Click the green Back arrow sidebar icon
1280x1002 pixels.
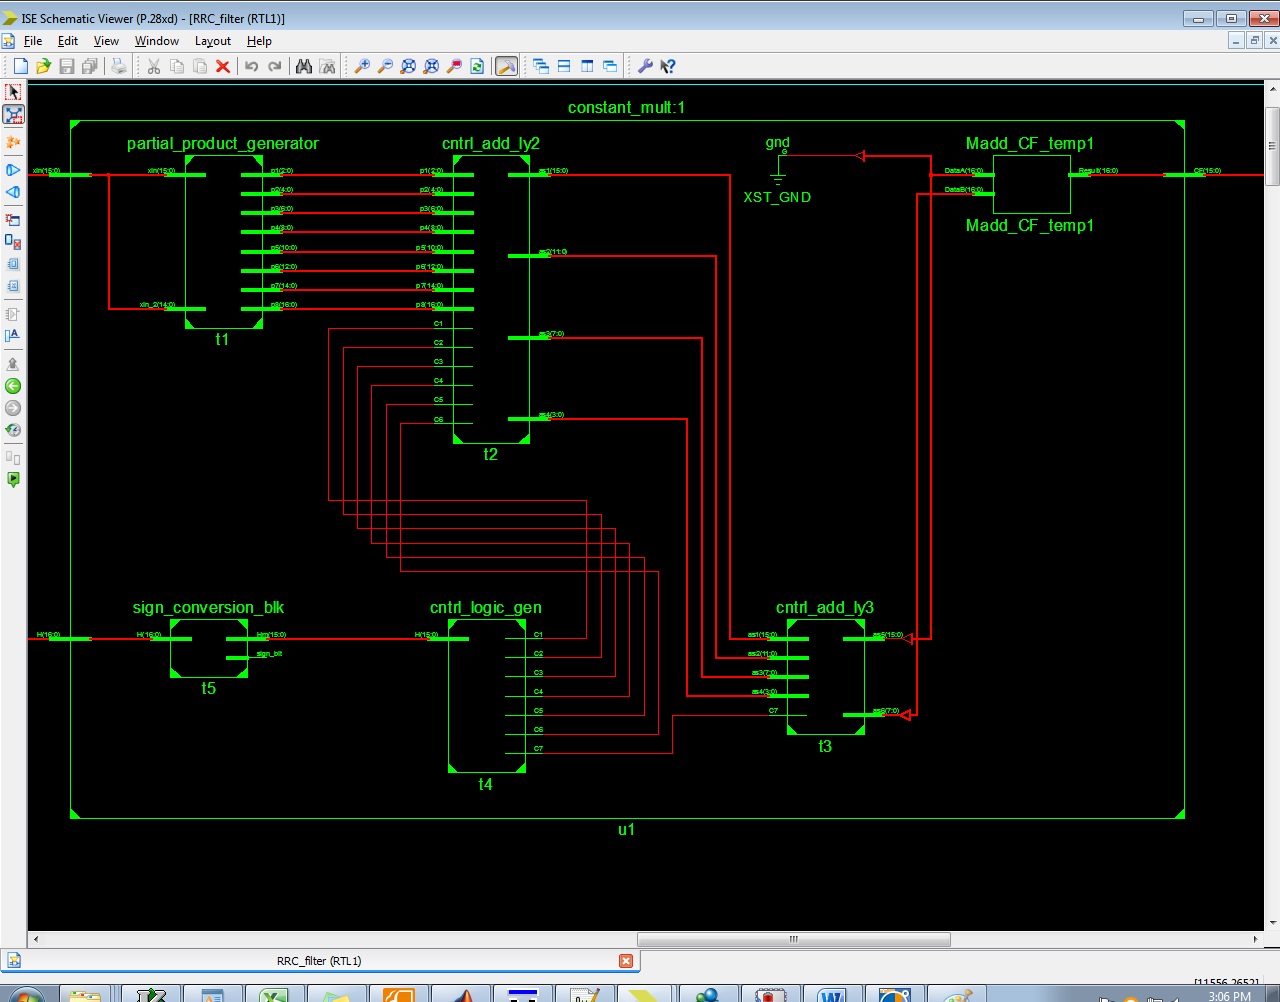(13, 386)
